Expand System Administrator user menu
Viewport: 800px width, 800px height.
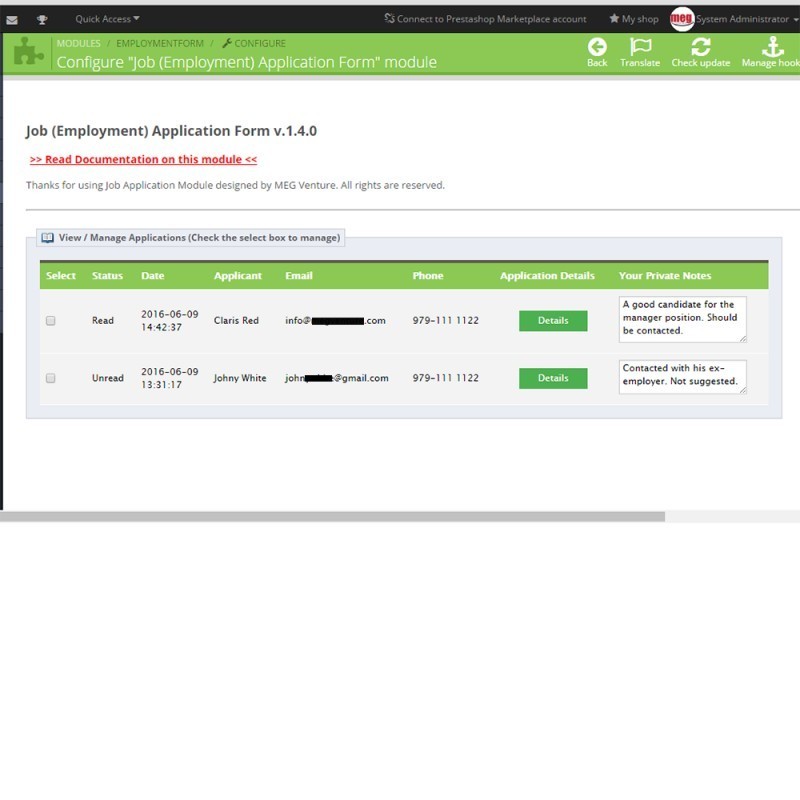[x=747, y=19]
